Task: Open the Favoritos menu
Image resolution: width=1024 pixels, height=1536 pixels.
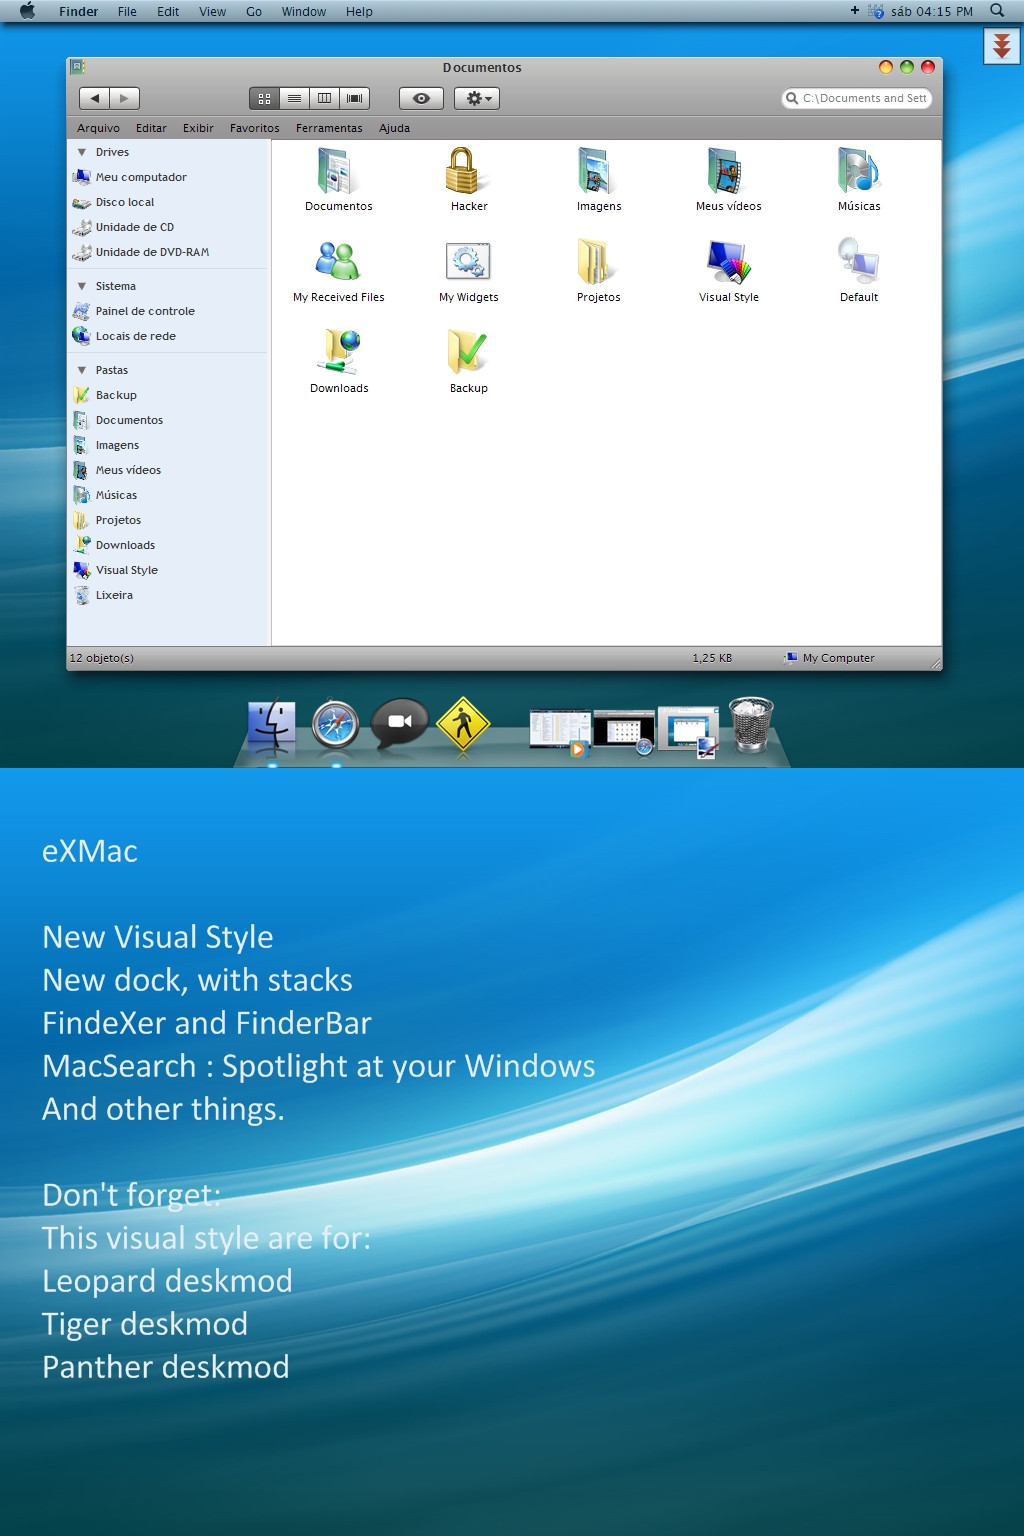Action: click(254, 128)
